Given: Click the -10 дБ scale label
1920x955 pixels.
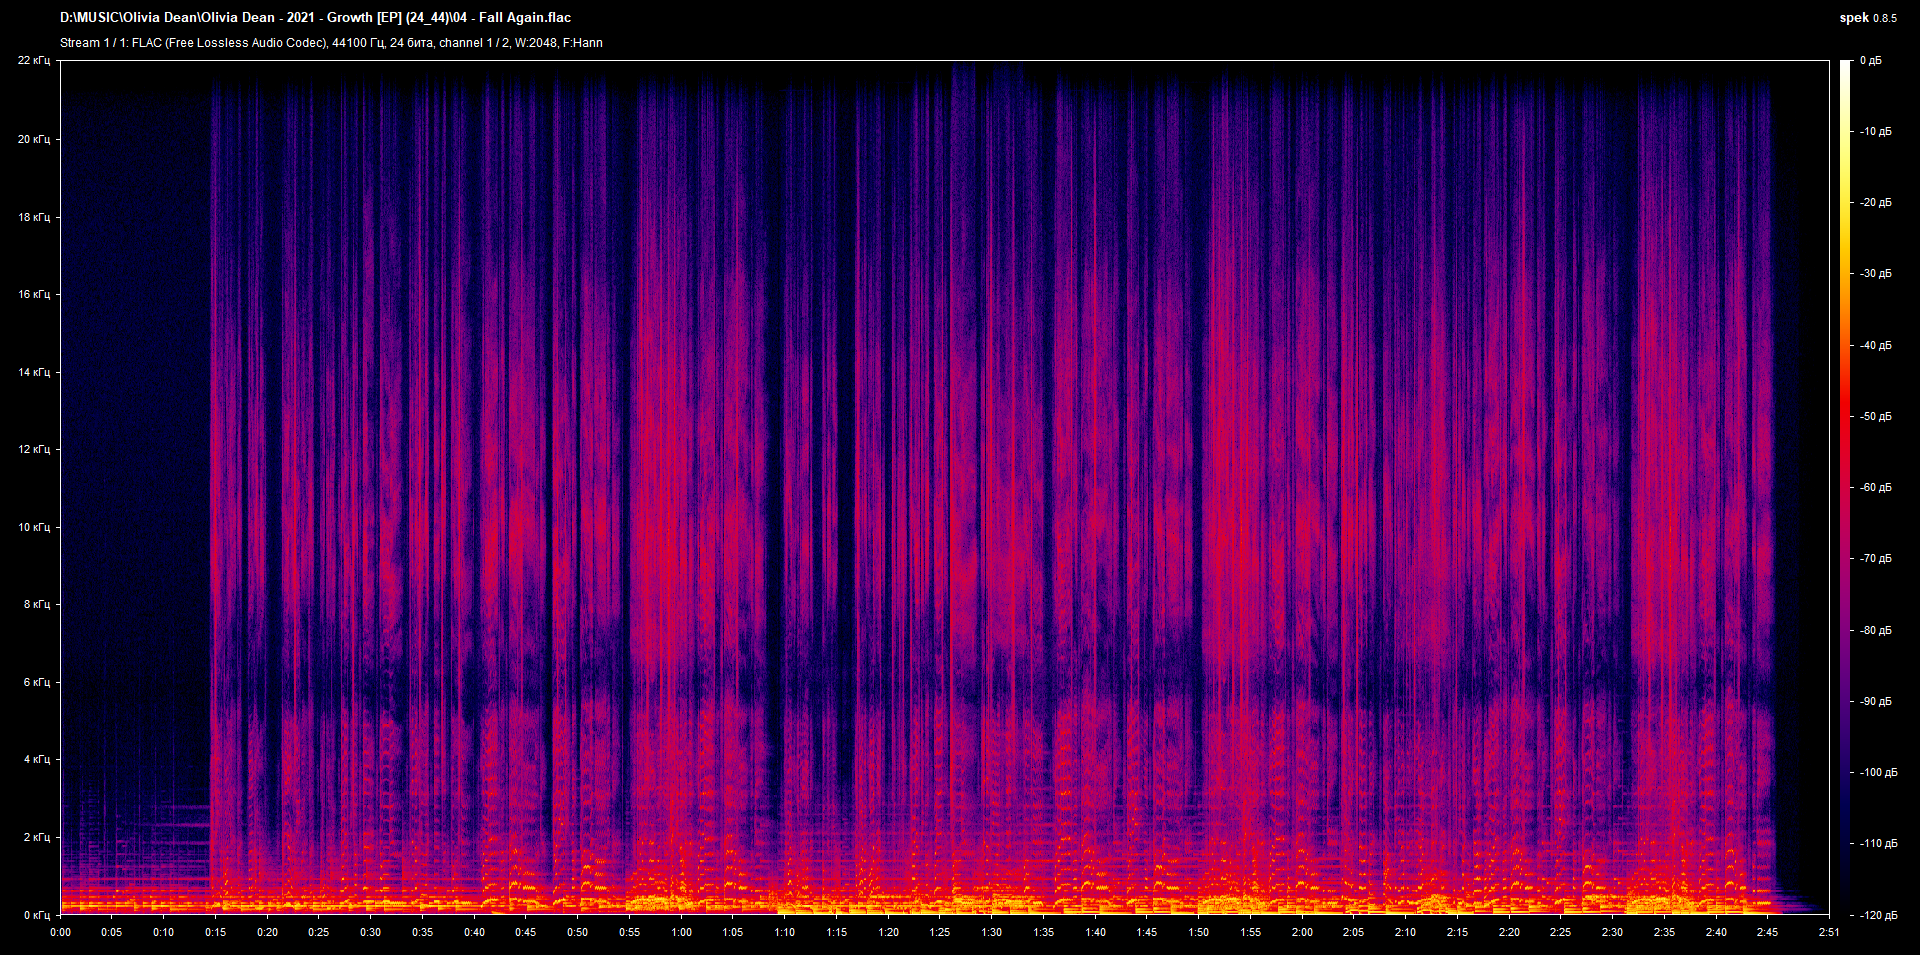Looking at the screenshot, I should [x=1876, y=132].
